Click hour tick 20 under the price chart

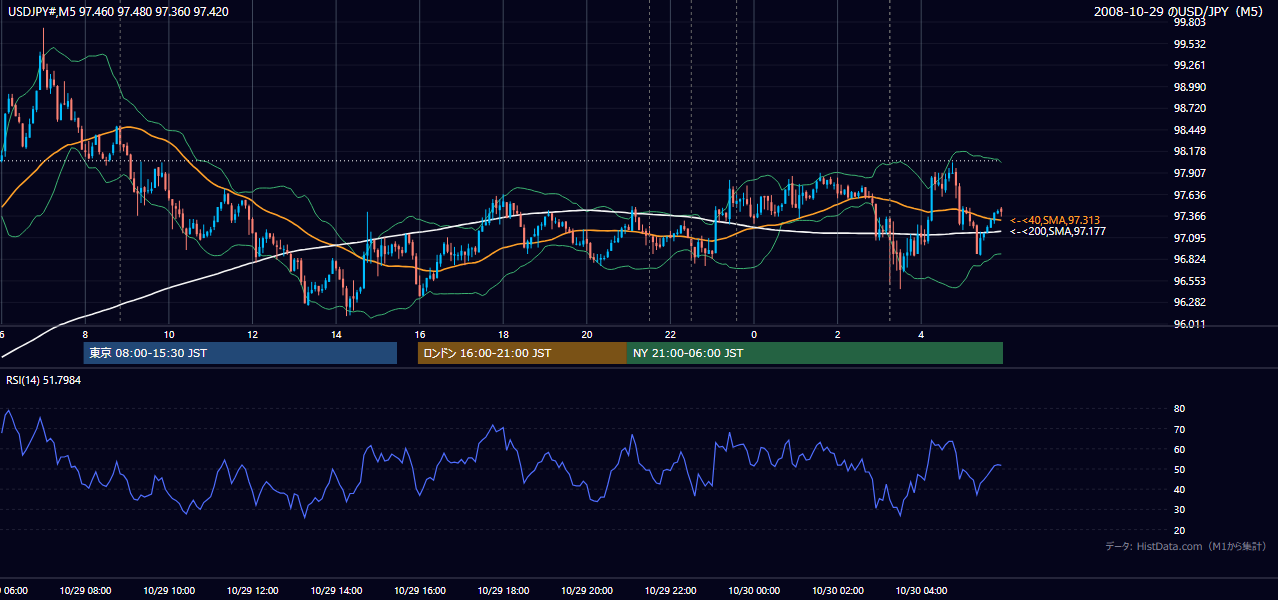pos(586,334)
